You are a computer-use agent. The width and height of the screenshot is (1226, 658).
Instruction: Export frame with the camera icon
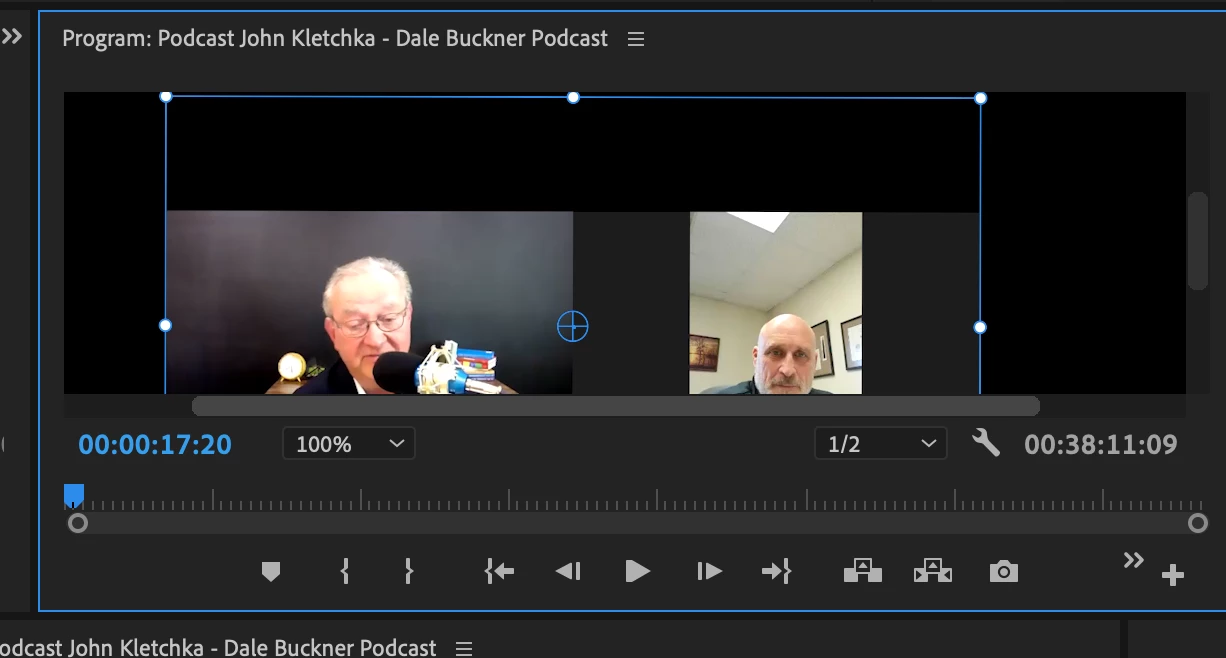pos(1004,571)
